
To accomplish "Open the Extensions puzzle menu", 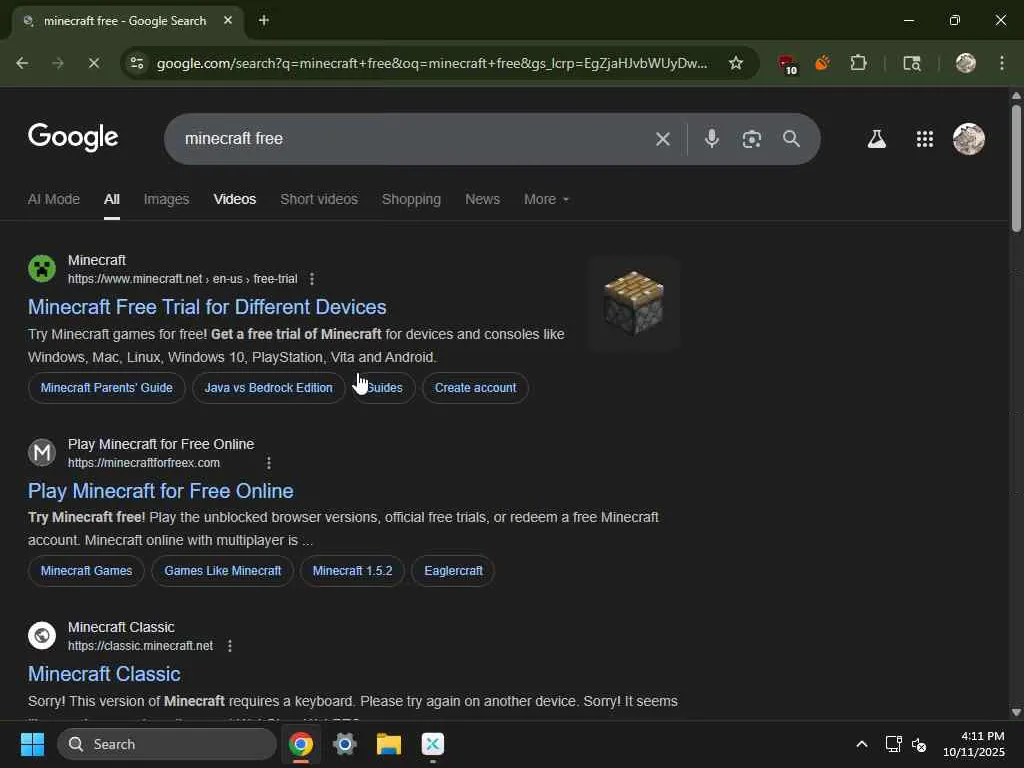I will tap(859, 63).
